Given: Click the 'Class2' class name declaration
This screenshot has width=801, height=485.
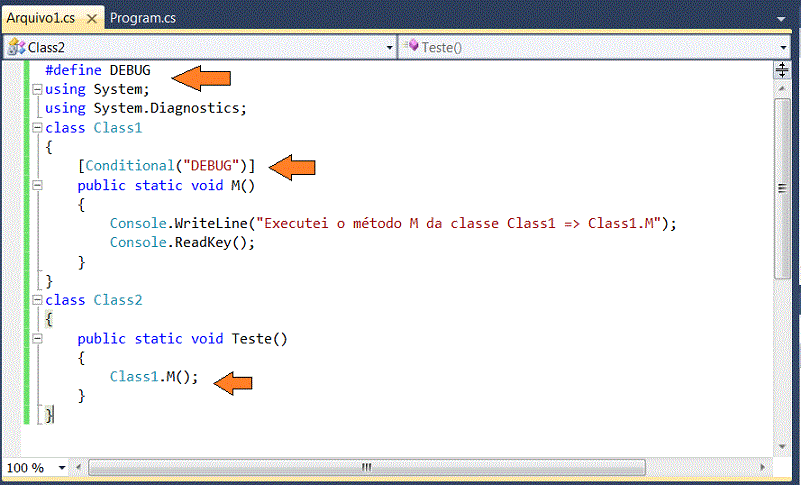Looking at the screenshot, I should click(117, 300).
